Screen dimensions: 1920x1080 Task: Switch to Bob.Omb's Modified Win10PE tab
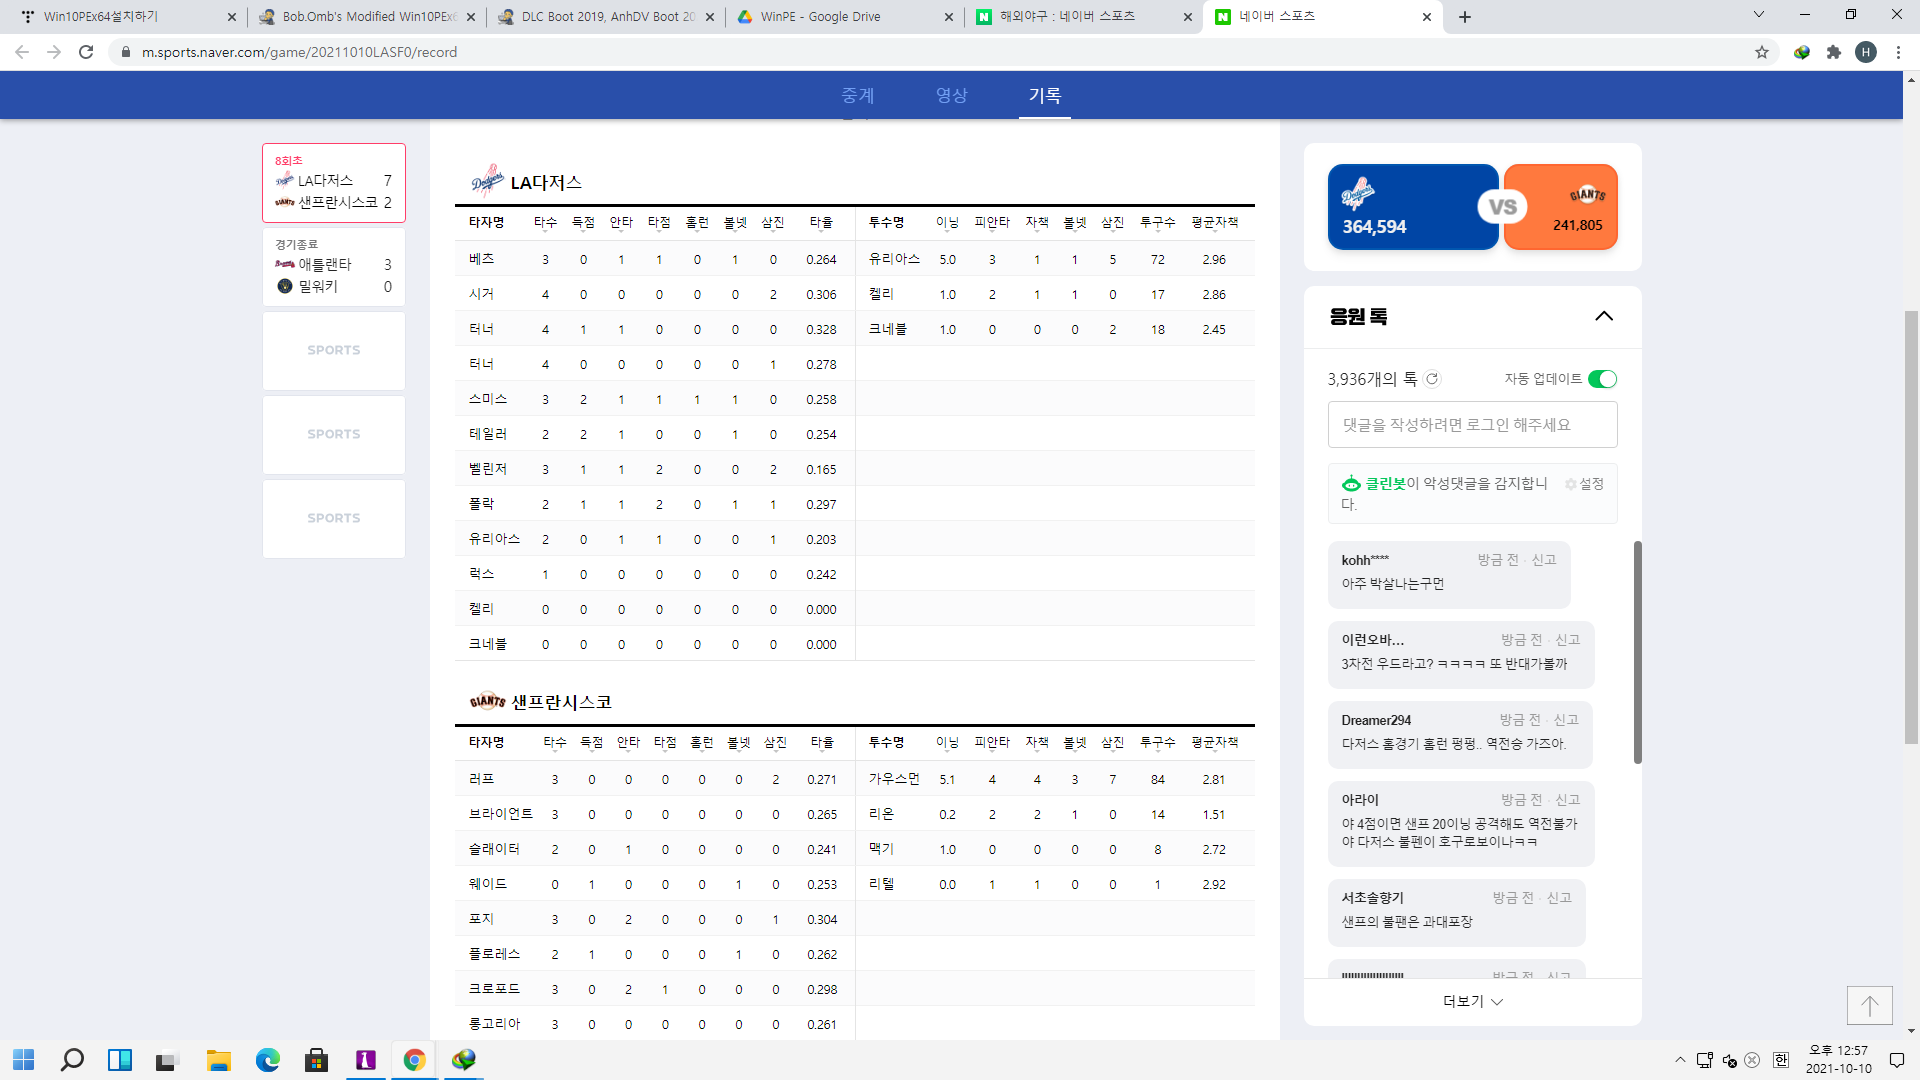pos(367,17)
